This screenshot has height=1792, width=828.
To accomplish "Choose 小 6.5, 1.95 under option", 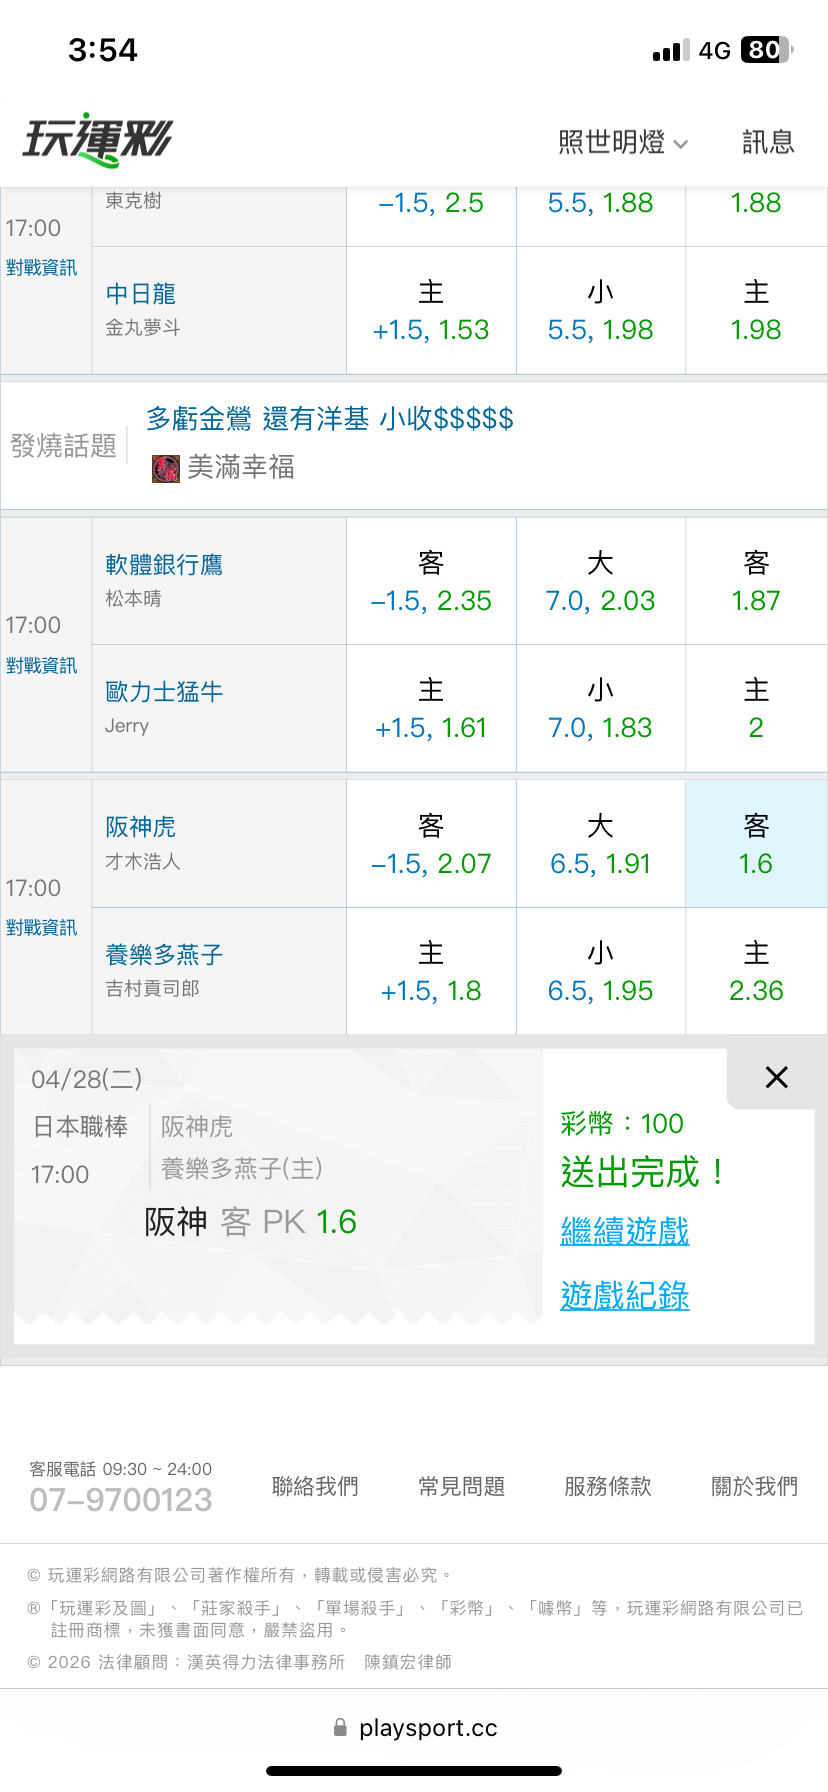I will 600,971.
